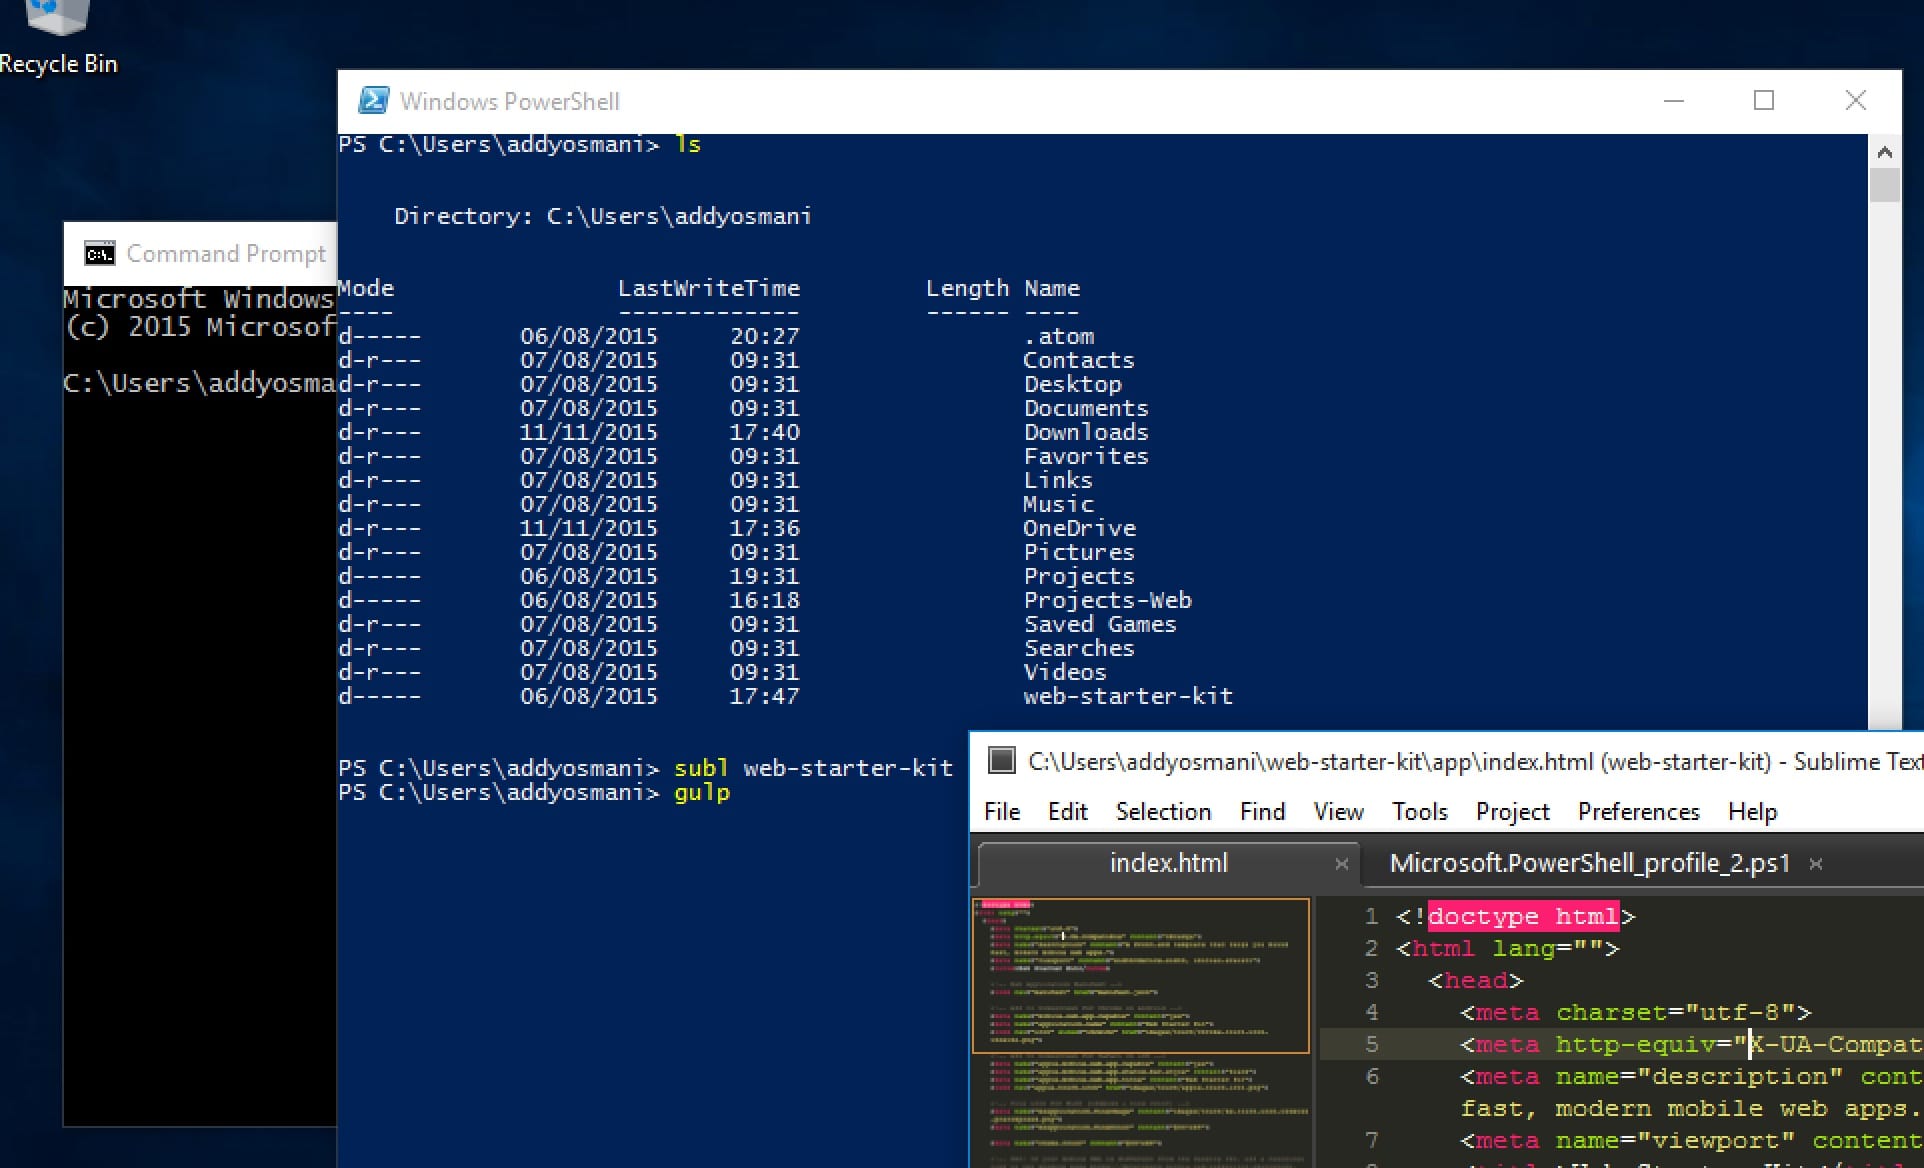The height and width of the screenshot is (1168, 1924).
Task: Open the Help menu
Action: [1751, 812]
